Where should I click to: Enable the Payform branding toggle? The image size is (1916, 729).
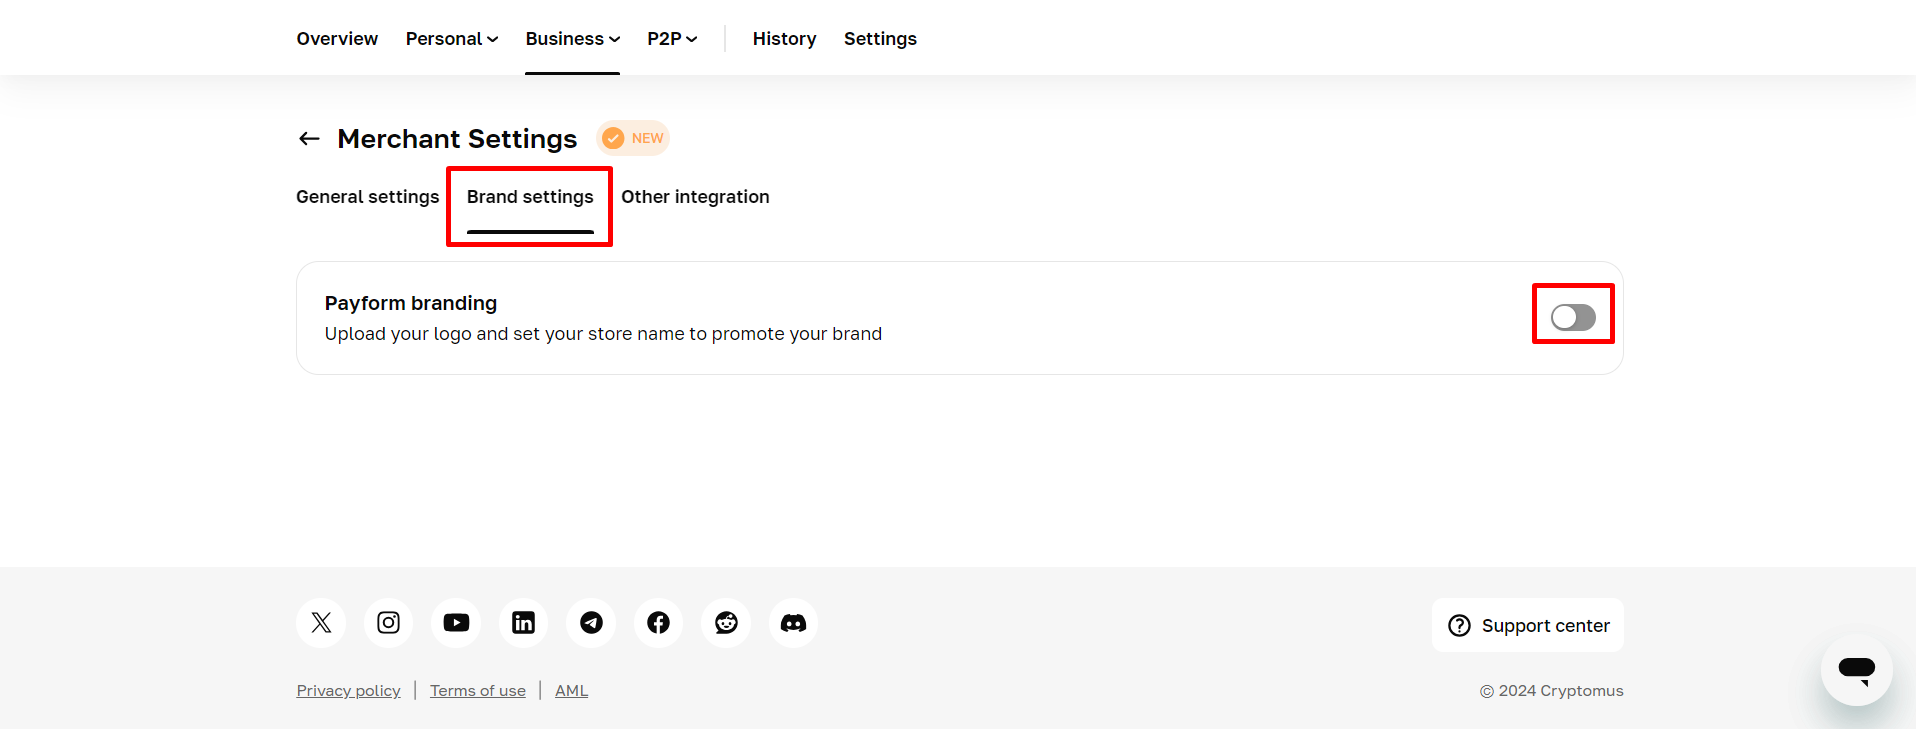pos(1572,318)
